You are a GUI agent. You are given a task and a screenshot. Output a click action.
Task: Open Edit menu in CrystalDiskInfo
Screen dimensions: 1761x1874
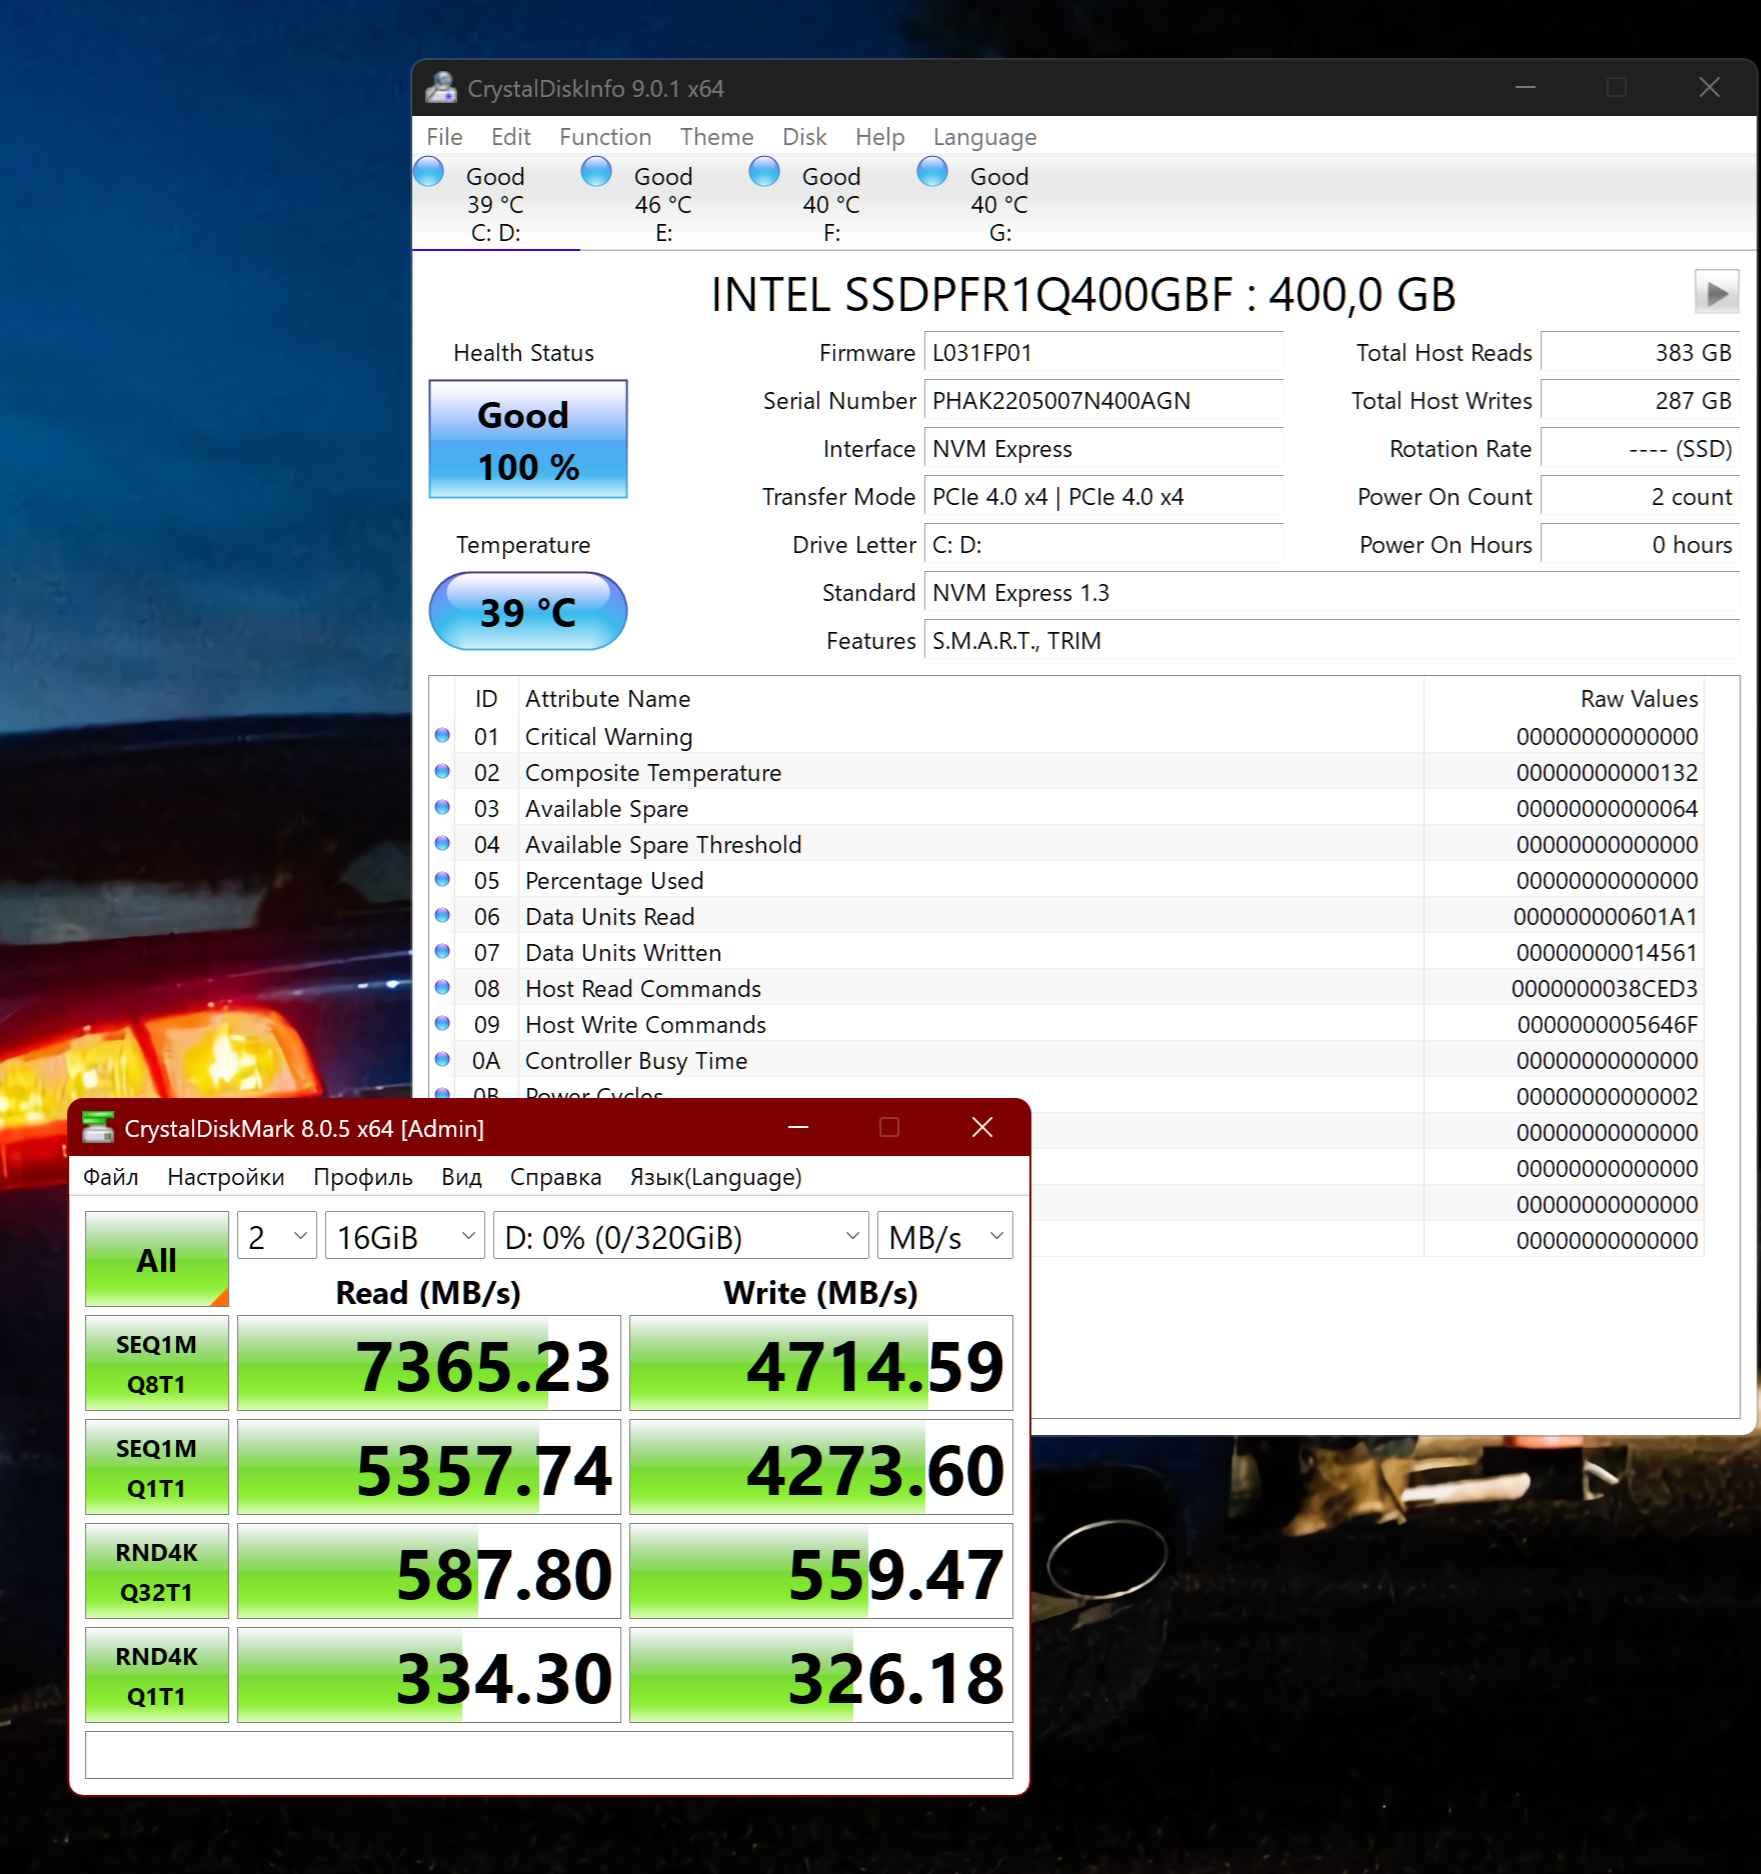(511, 137)
